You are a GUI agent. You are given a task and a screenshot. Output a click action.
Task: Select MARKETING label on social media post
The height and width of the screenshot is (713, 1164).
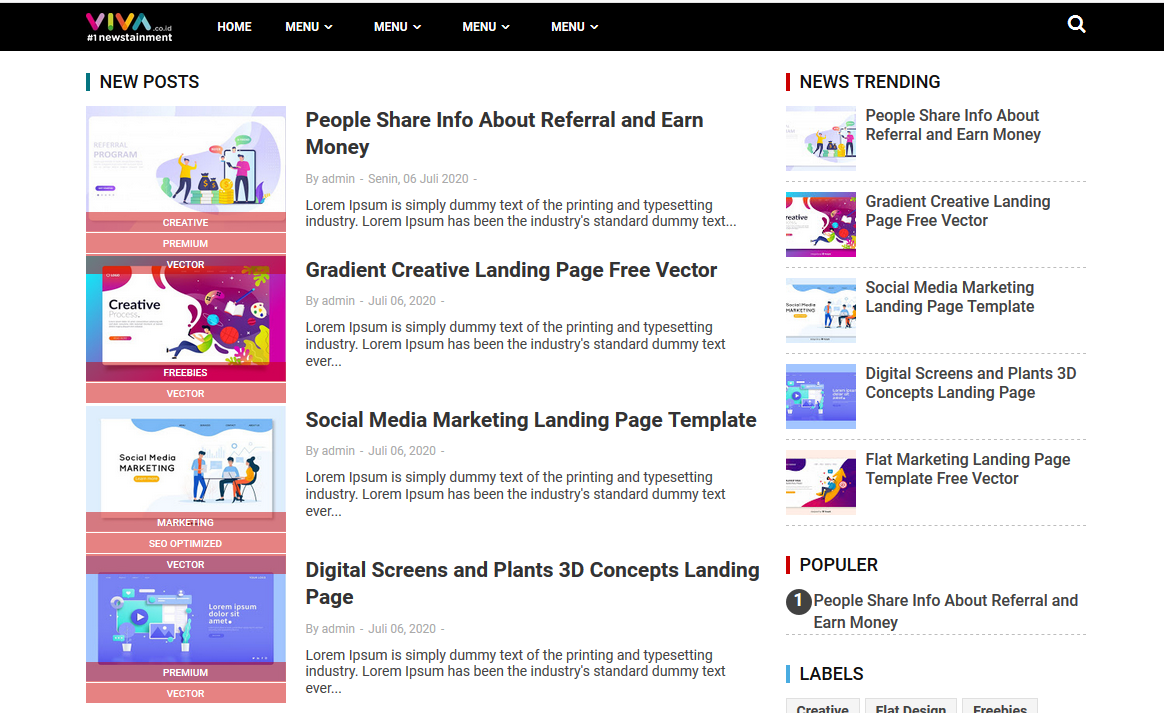[186, 522]
